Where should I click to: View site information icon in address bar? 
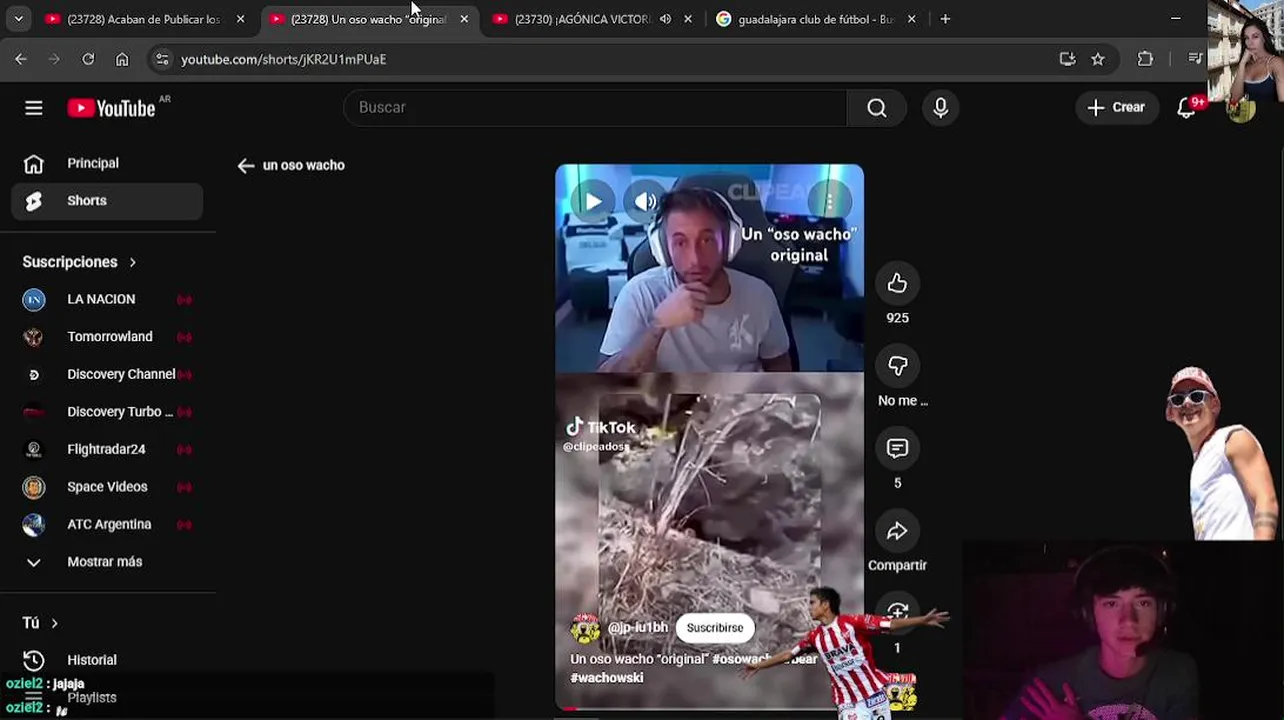(162, 60)
